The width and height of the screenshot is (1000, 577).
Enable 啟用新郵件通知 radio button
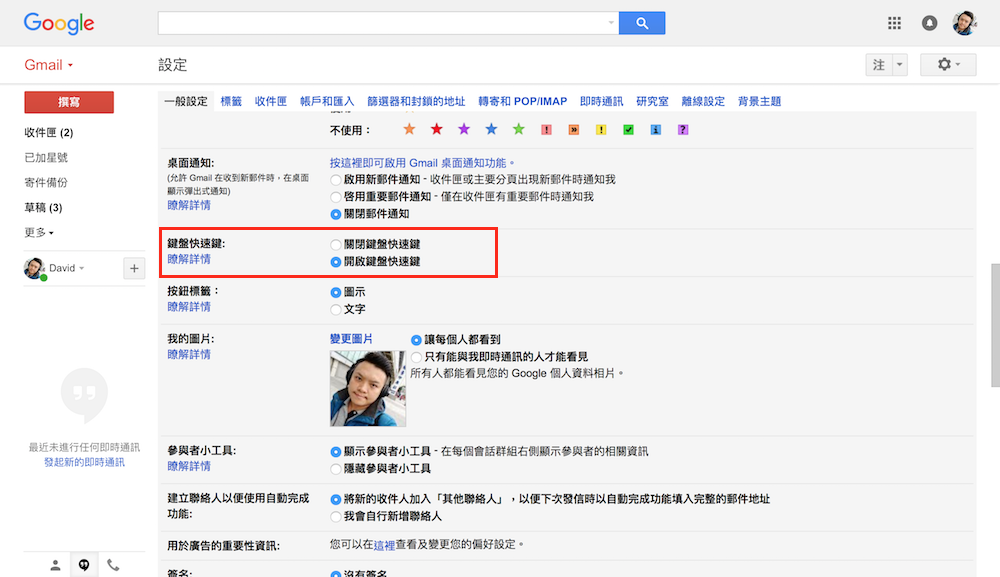point(336,180)
